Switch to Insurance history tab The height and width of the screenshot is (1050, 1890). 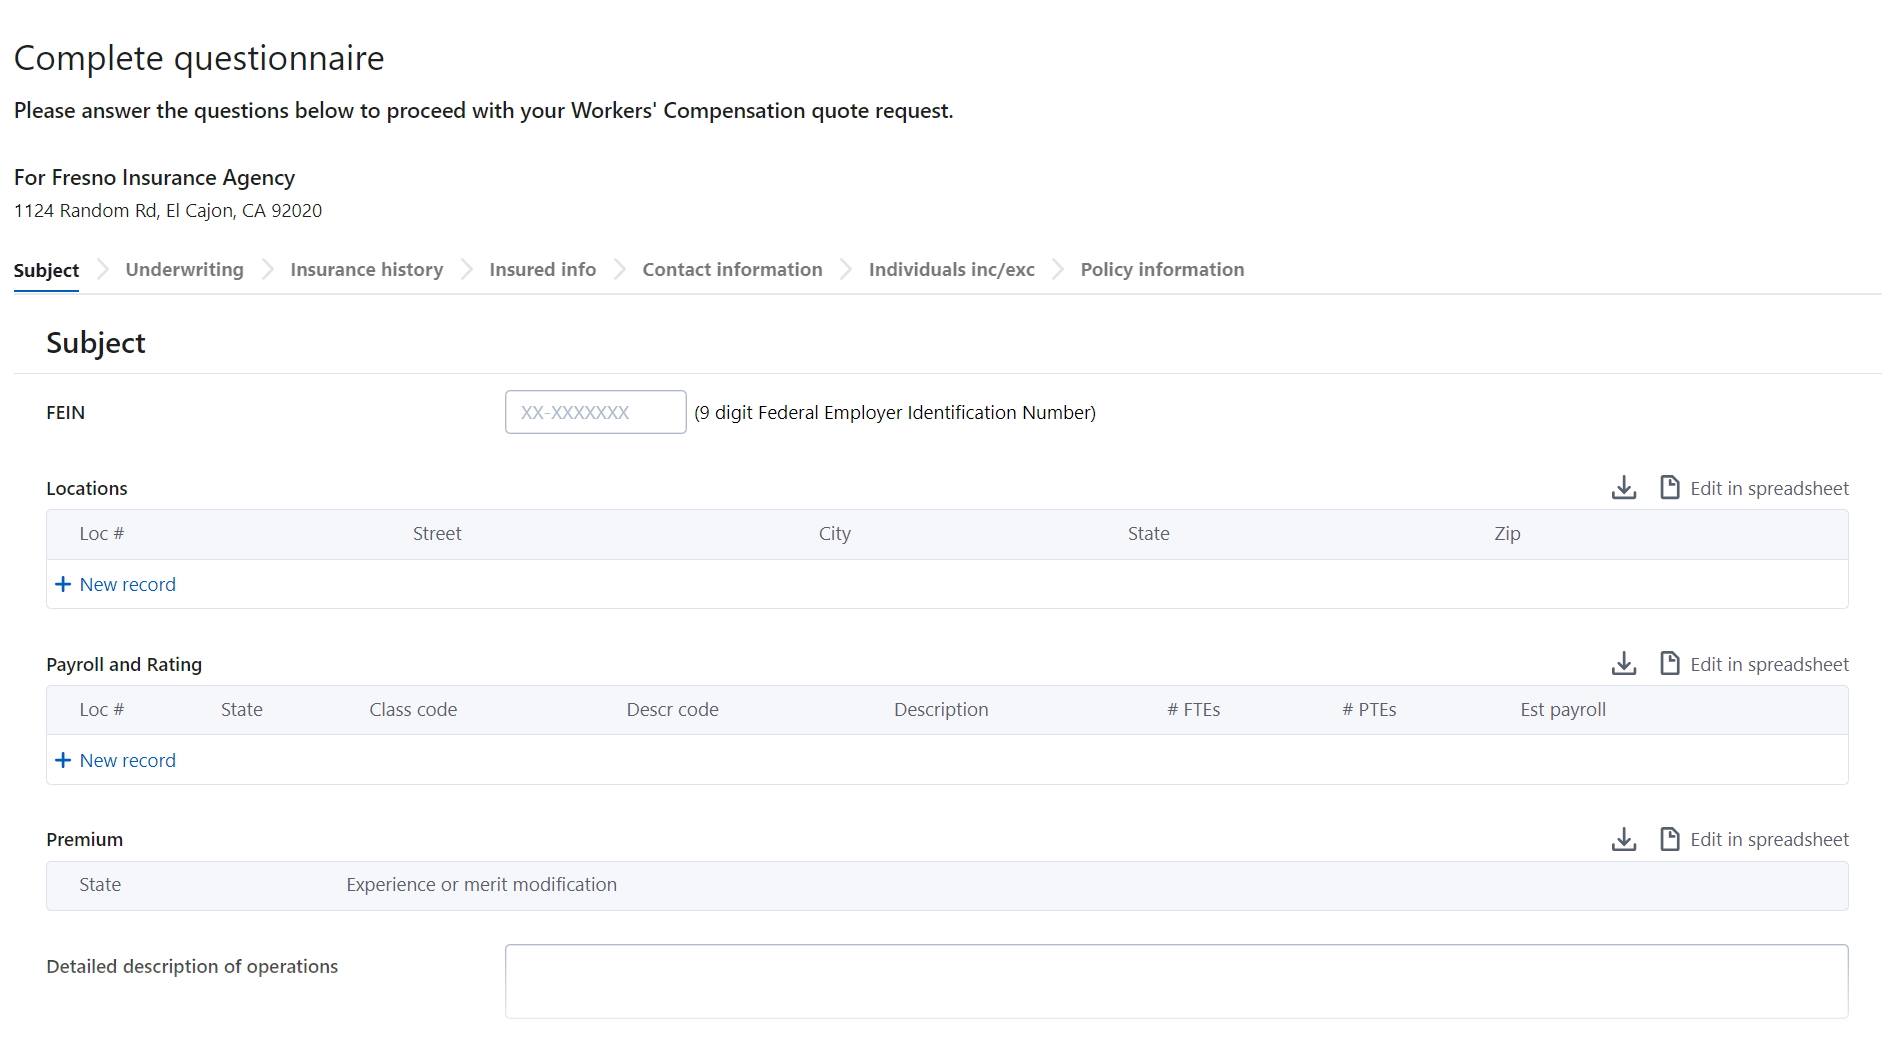click(366, 269)
